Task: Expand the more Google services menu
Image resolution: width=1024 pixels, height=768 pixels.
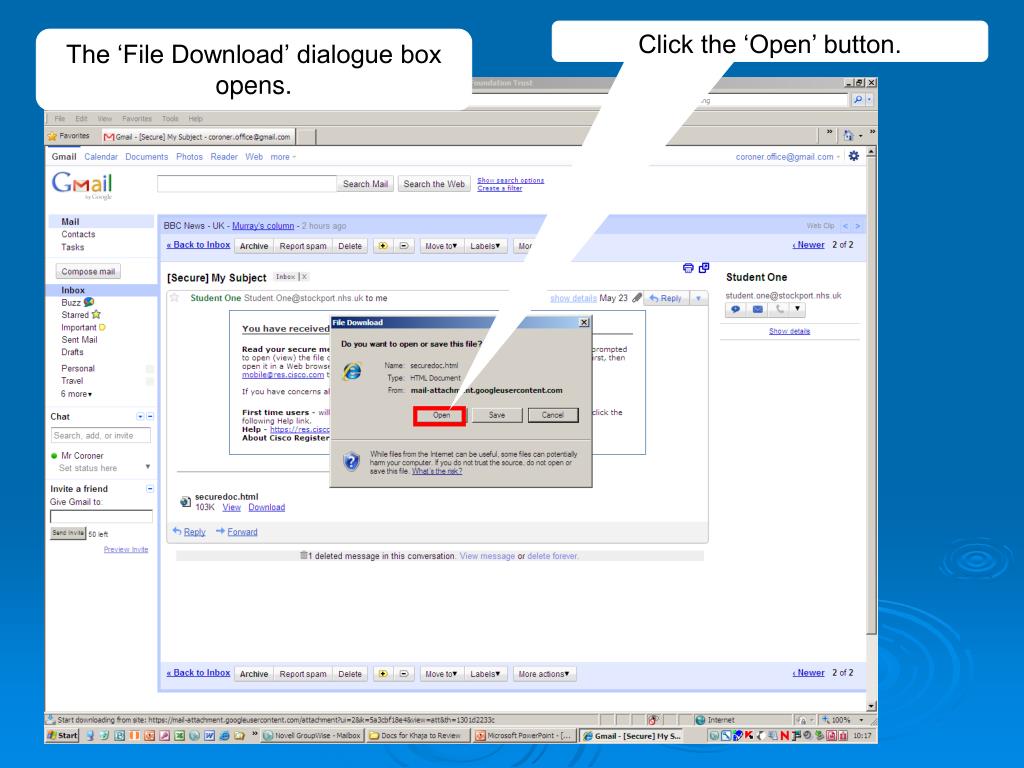Action: click(x=283, y=157)
